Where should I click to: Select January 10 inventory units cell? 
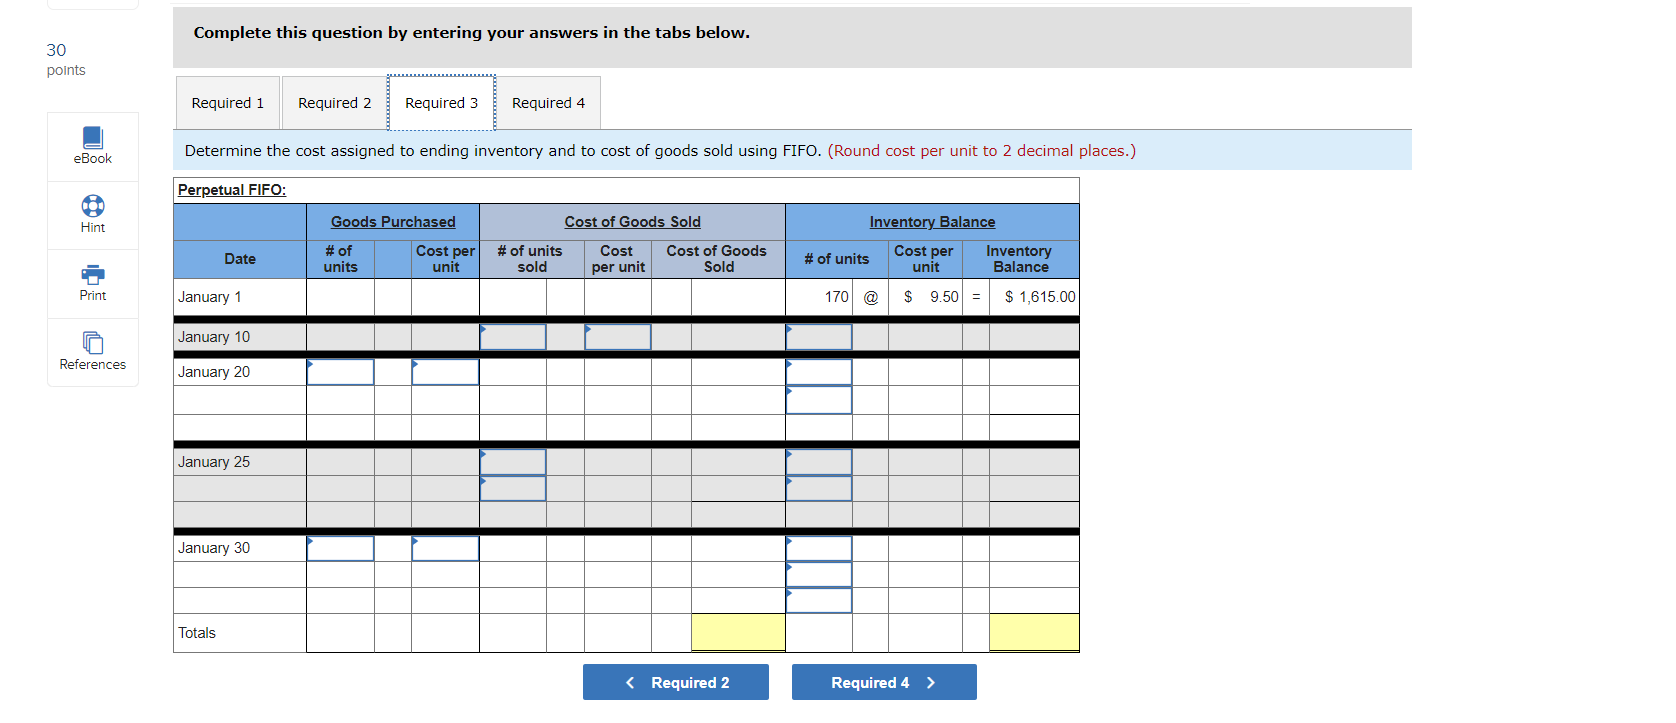[819, 337]
